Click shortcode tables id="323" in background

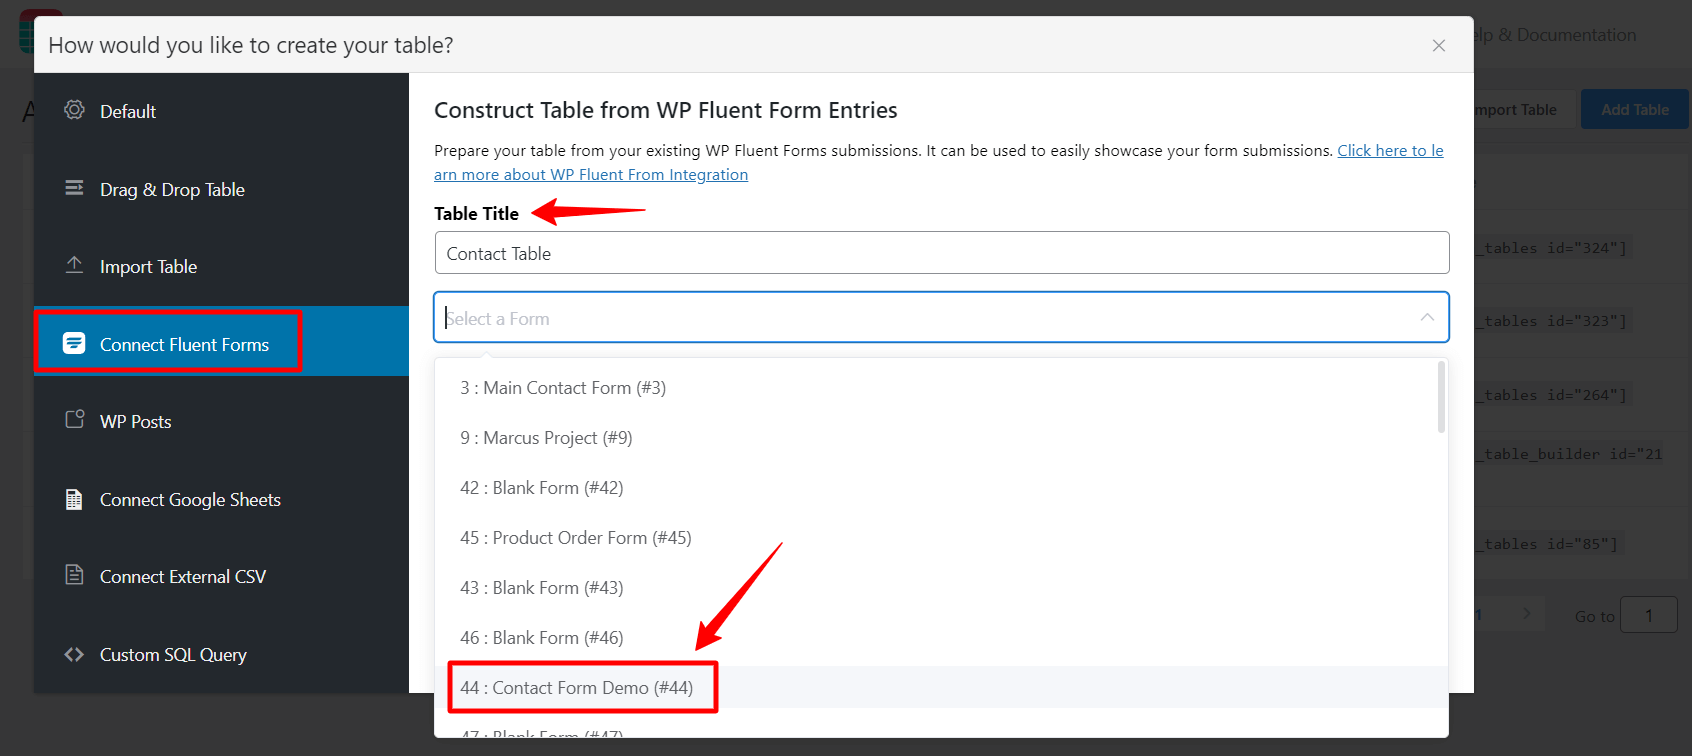[1552, 321]
